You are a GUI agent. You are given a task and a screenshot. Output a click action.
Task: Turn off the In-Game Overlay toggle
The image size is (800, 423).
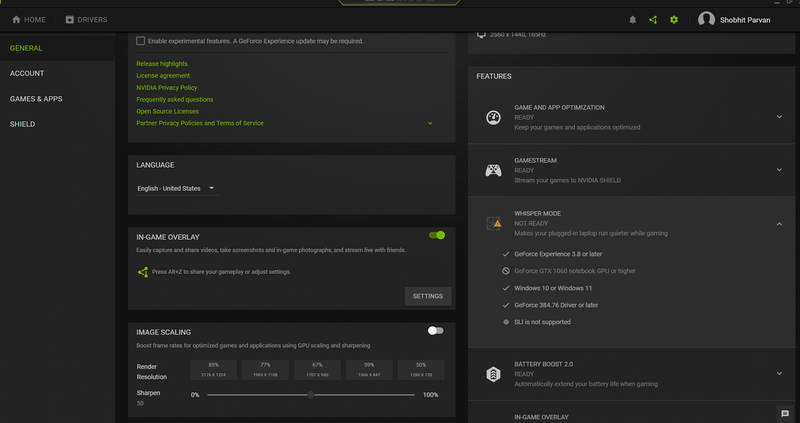click(x=437, y=235)
